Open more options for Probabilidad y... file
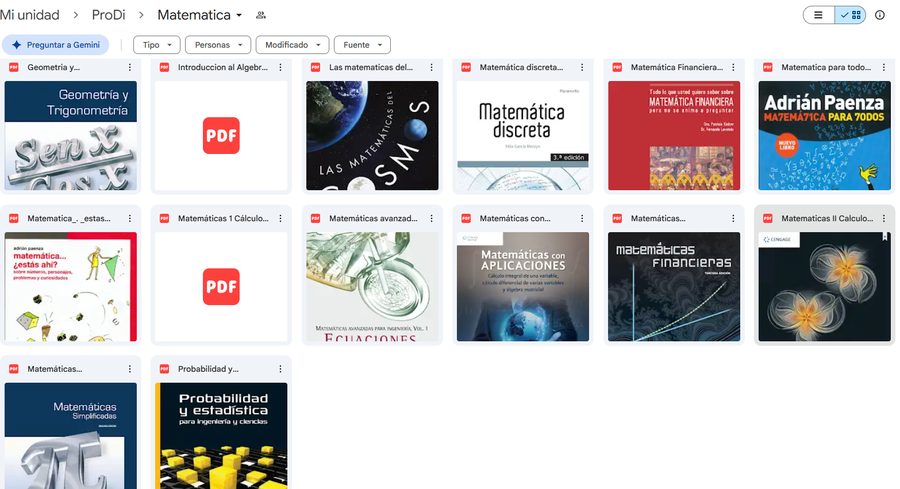900x489 pixels. click(280, 369)
